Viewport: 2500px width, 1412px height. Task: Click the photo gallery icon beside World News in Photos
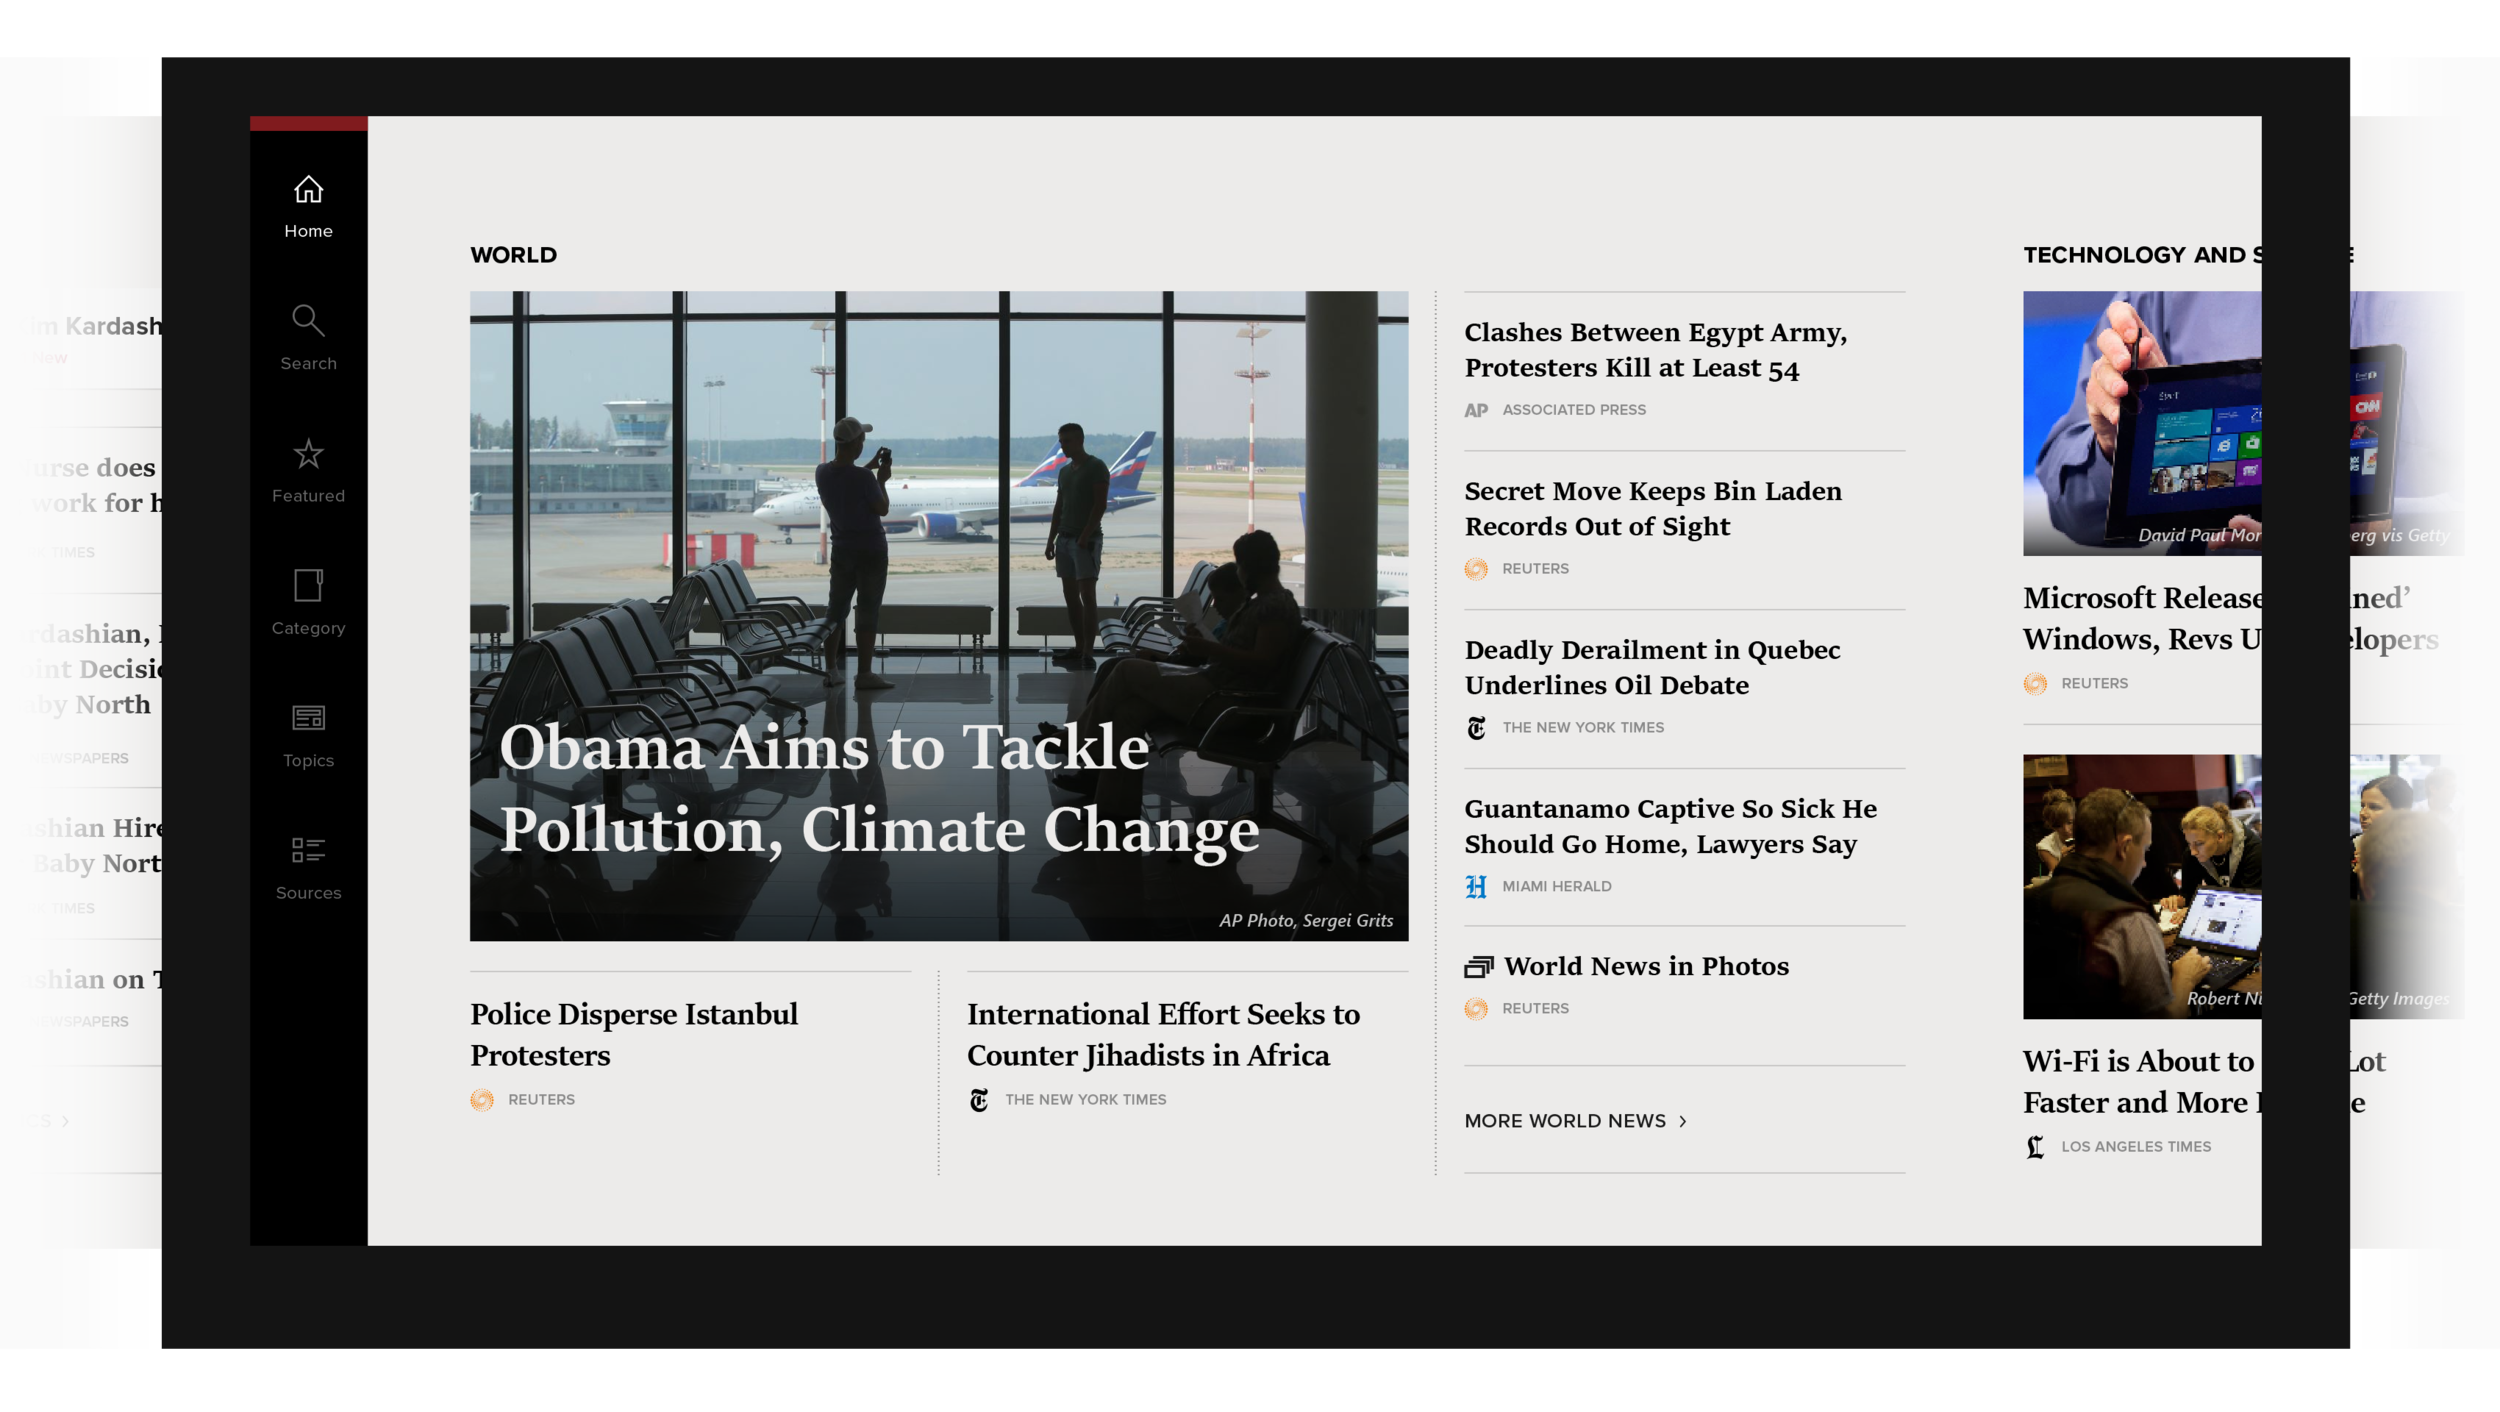pyautogui.click(x=1478, y=967)
